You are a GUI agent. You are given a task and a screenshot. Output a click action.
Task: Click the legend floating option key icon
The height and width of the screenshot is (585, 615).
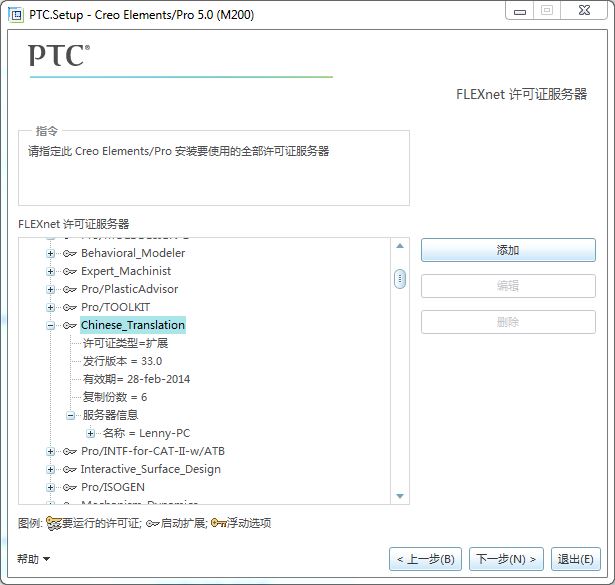point(218,523)
